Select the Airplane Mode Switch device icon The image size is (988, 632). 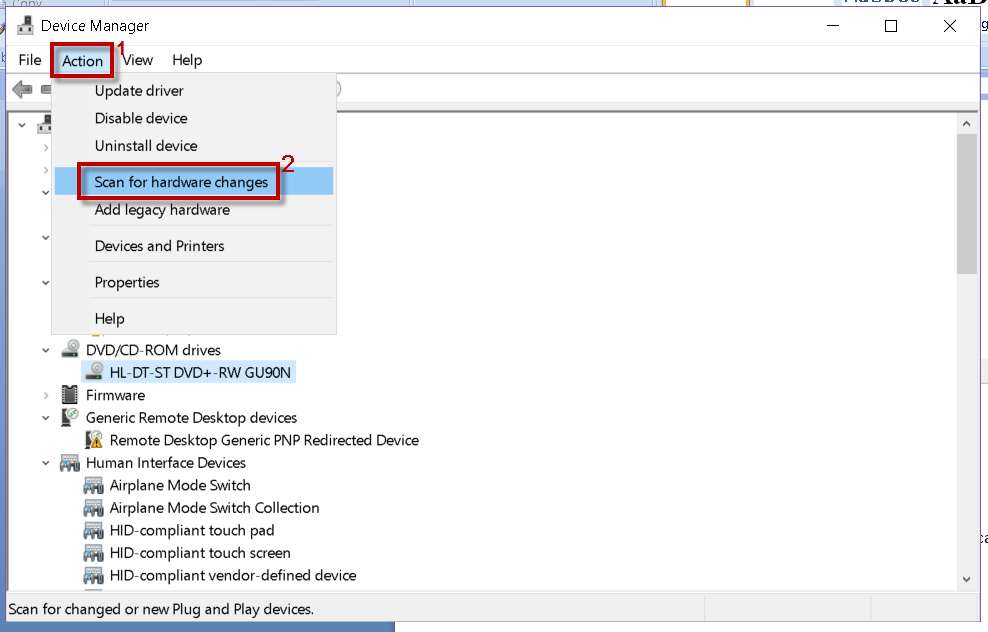pyautogui.click(x=94, y=485)
